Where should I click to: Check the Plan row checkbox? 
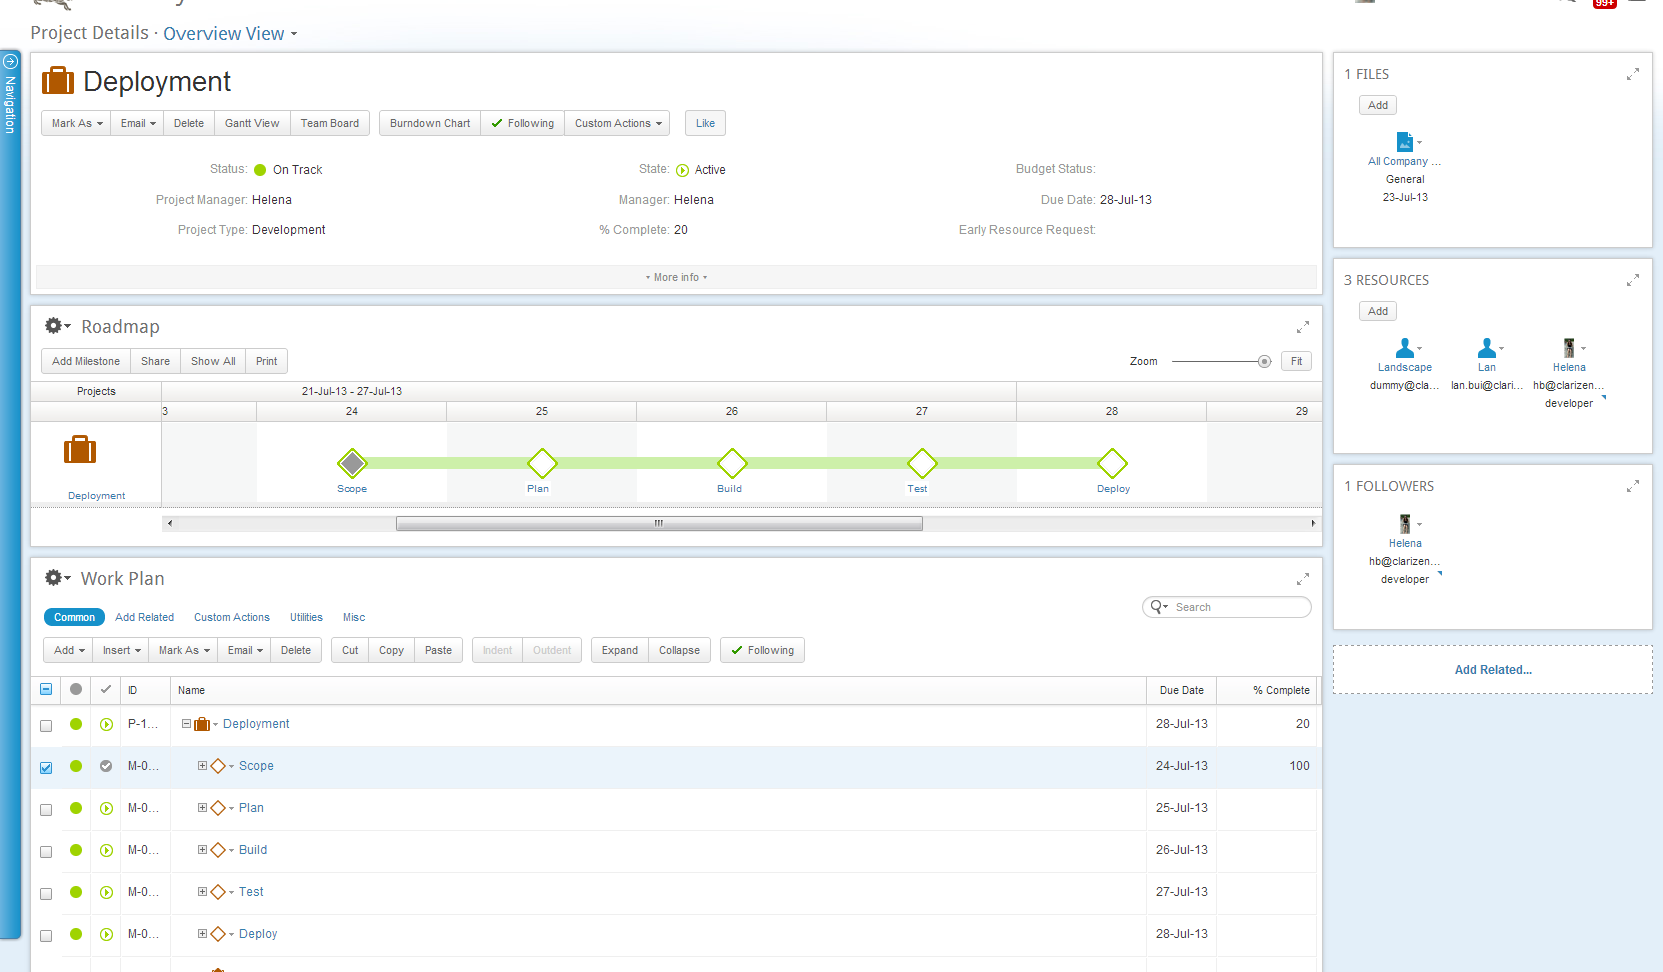click(46, 809)
